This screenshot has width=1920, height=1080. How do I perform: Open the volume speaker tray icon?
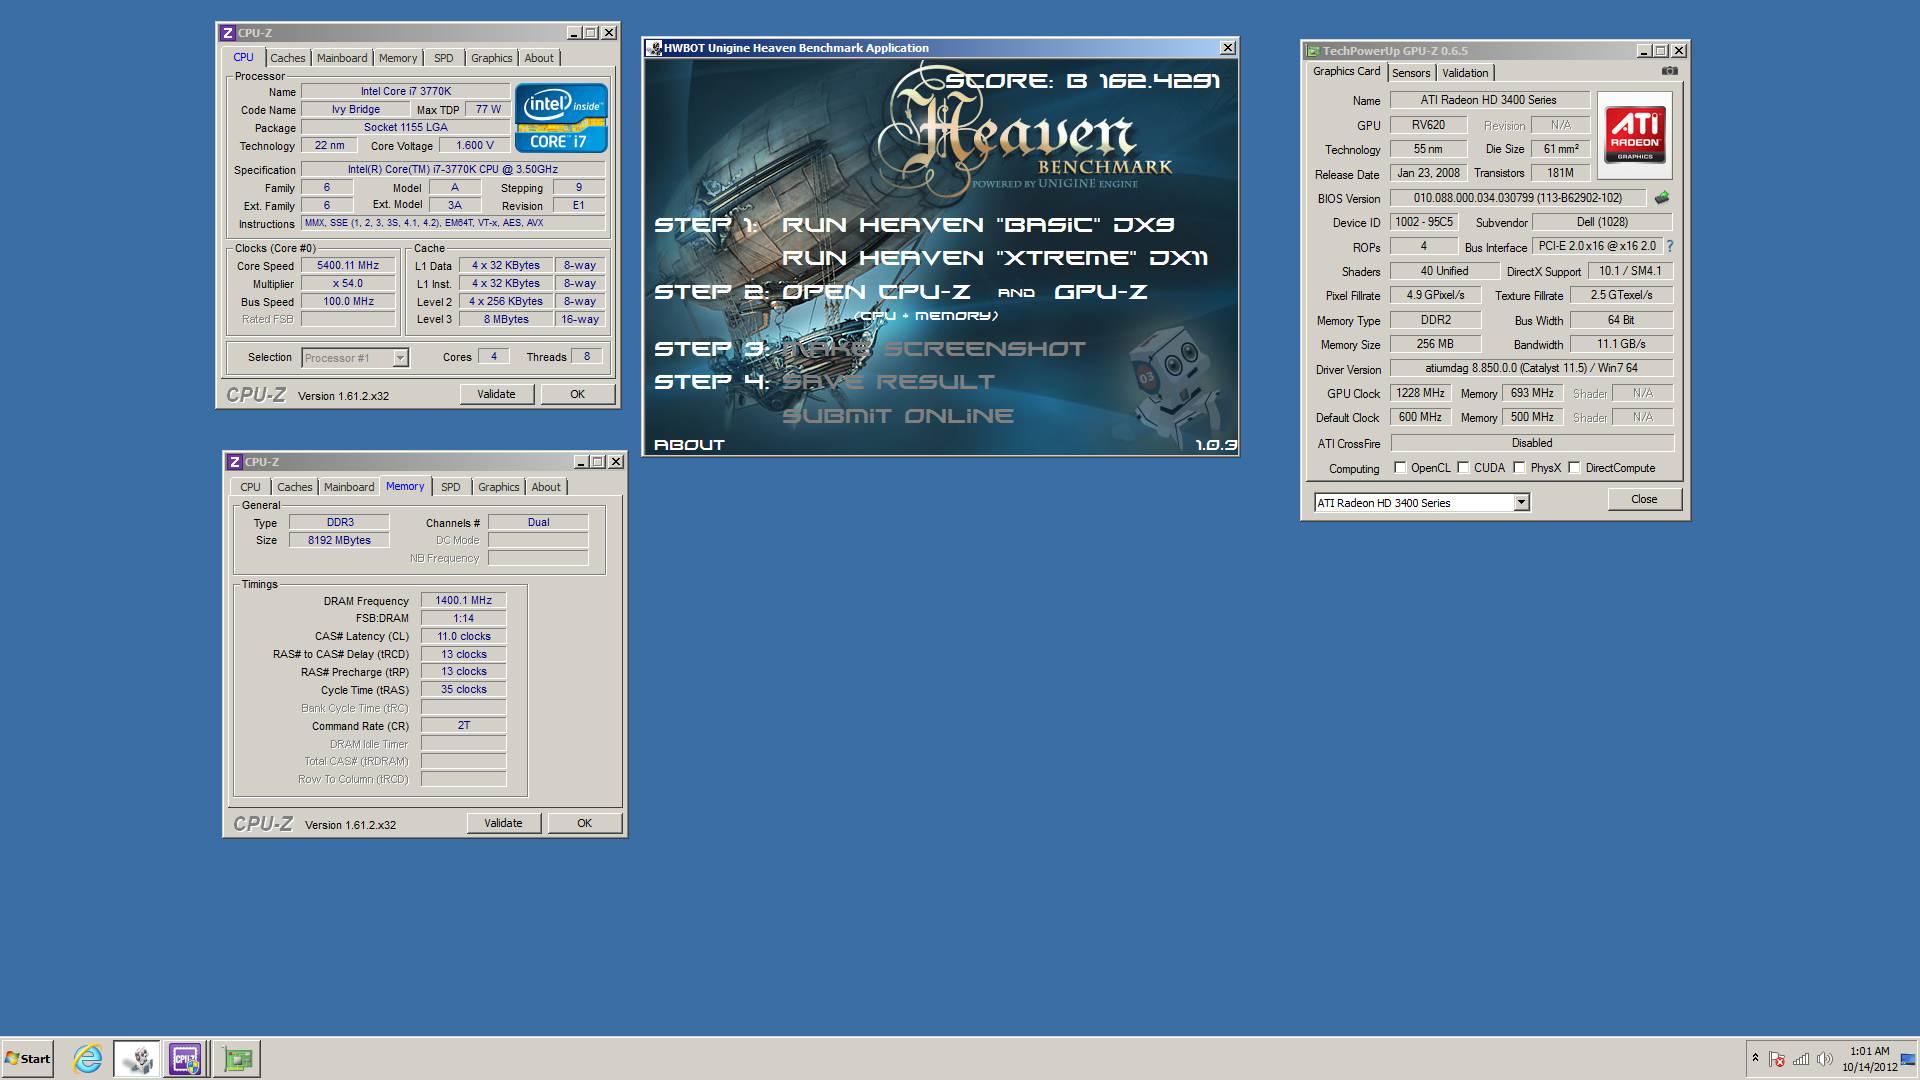1825,1059
